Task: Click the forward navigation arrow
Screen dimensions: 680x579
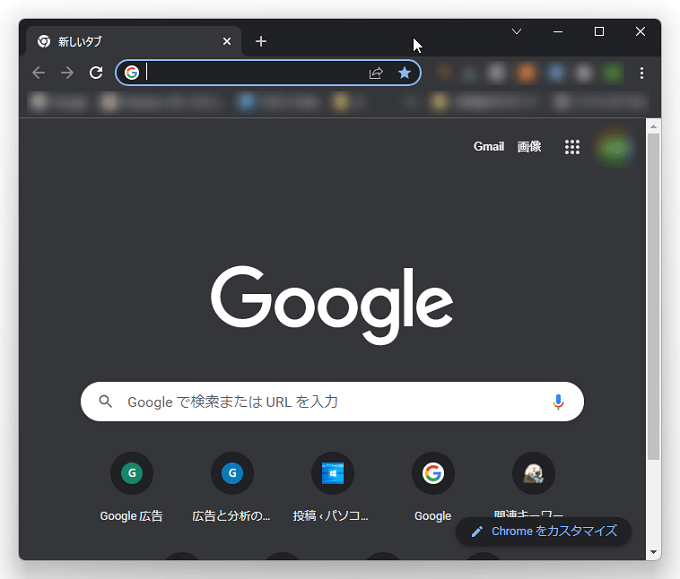Action: point(67,72)
